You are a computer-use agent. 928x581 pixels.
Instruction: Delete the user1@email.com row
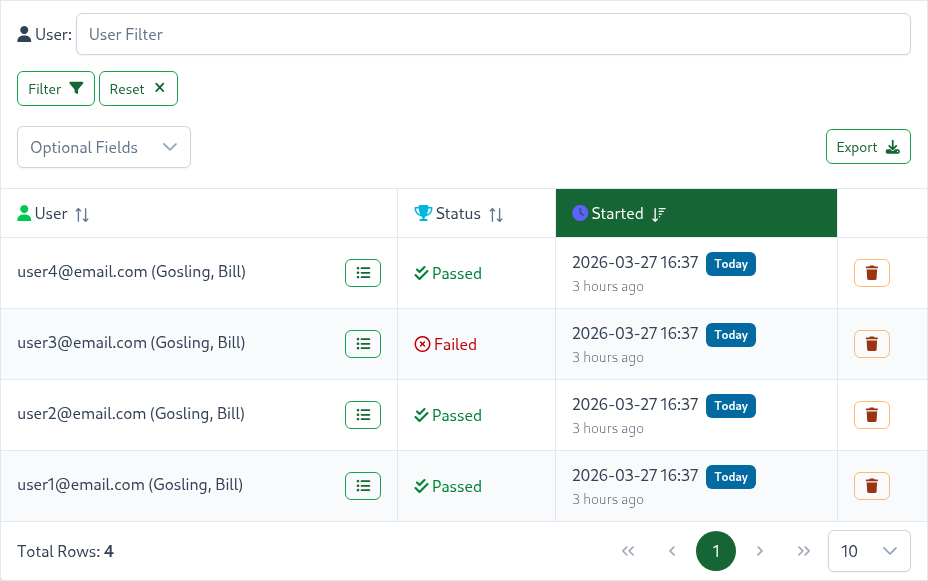[x=871, y=486]
